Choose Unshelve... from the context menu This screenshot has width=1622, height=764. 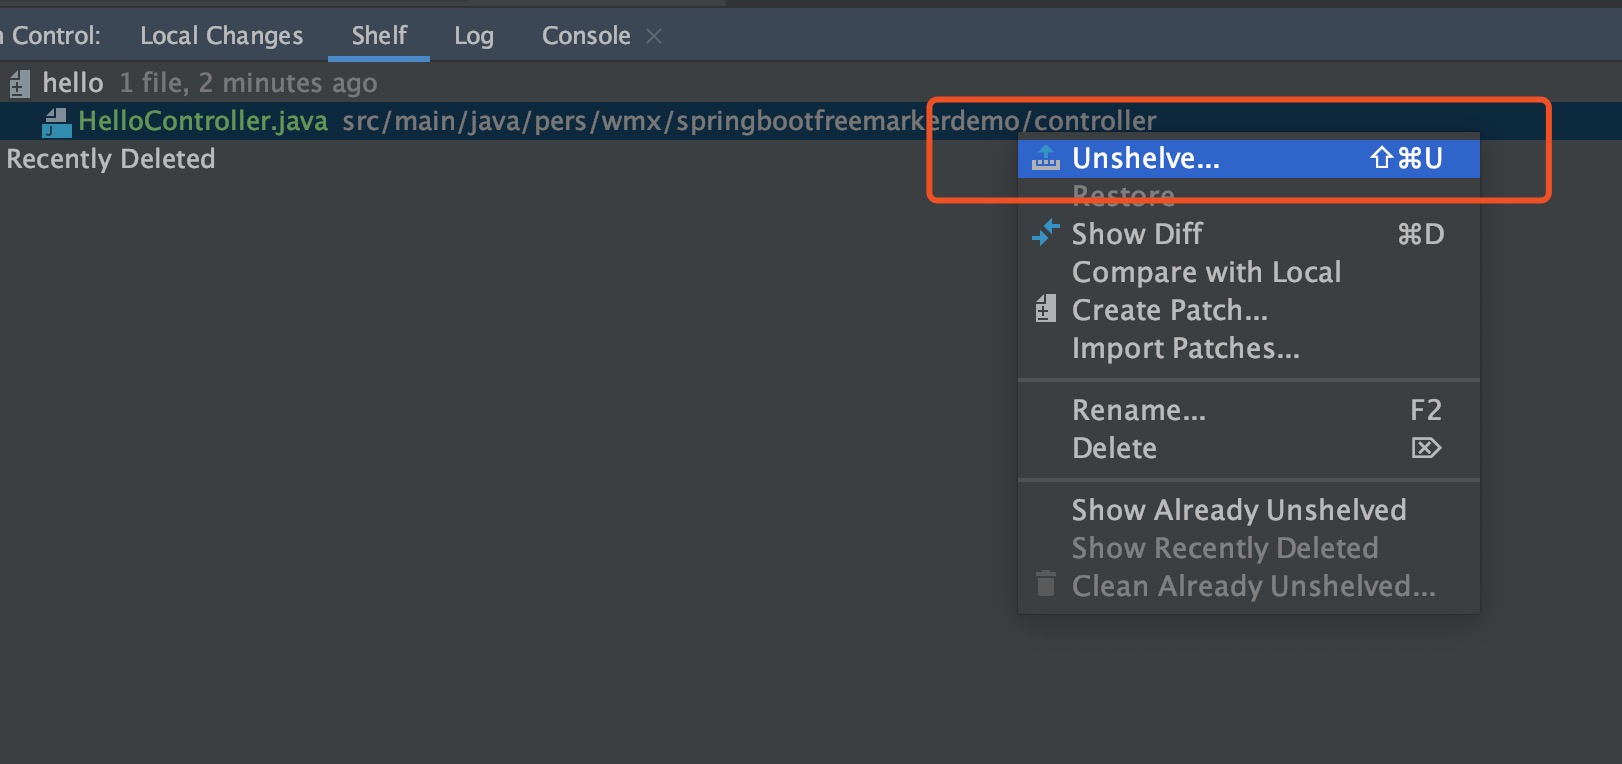1146,158
